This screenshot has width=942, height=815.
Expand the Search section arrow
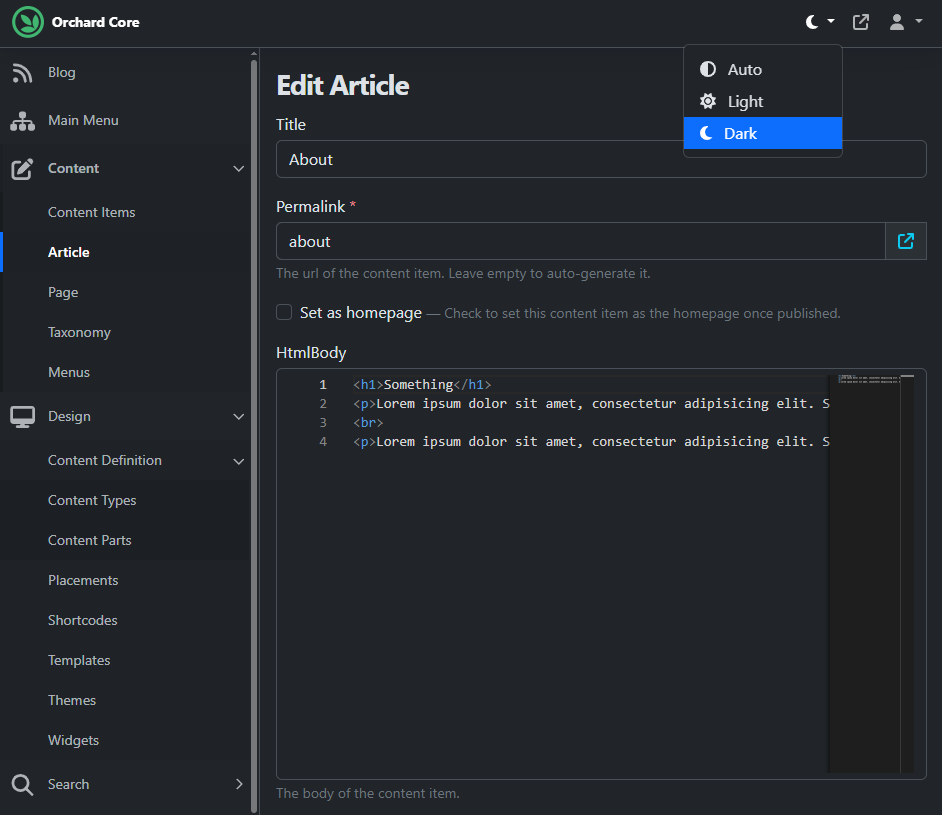pyautogui.click(x=239, y=784)
